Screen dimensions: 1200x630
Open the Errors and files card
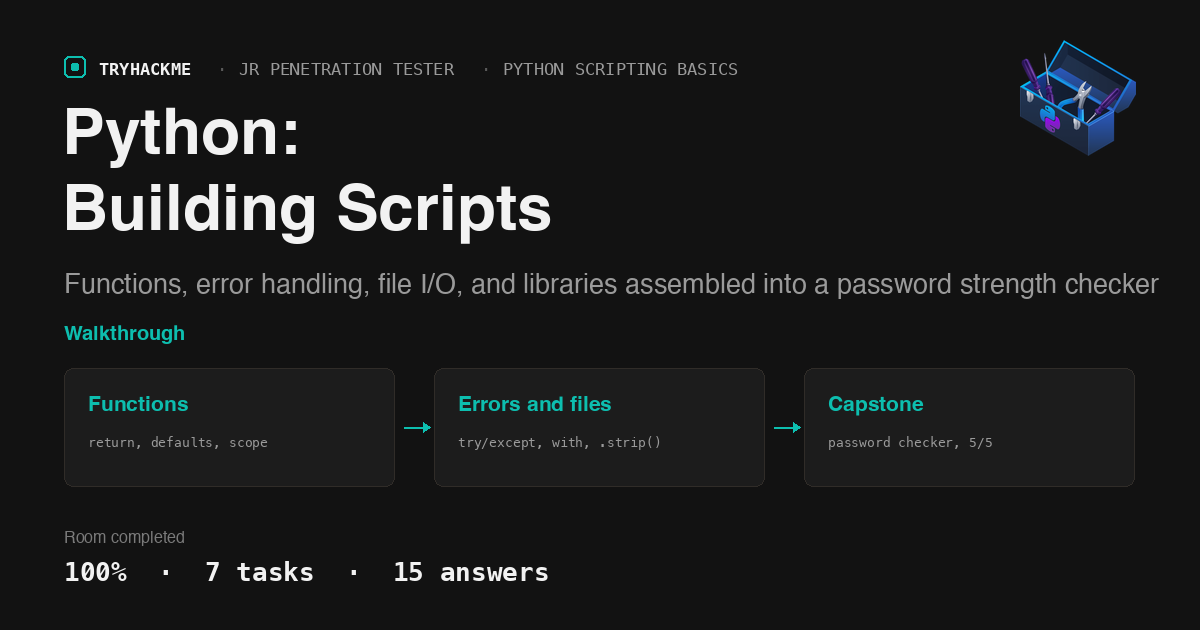pyautogui.click(x=599, y=427)
